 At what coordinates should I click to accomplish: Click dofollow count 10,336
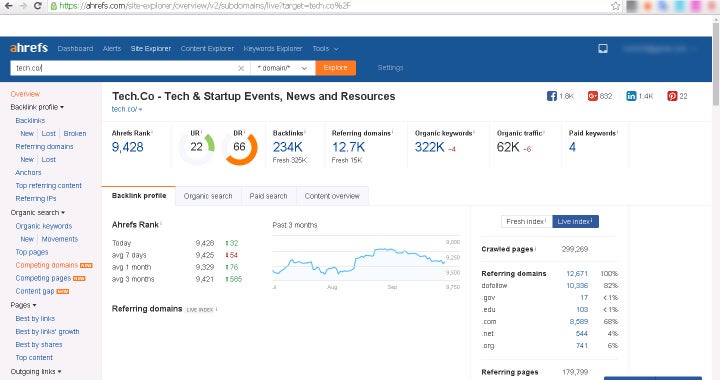coord(577,285)
